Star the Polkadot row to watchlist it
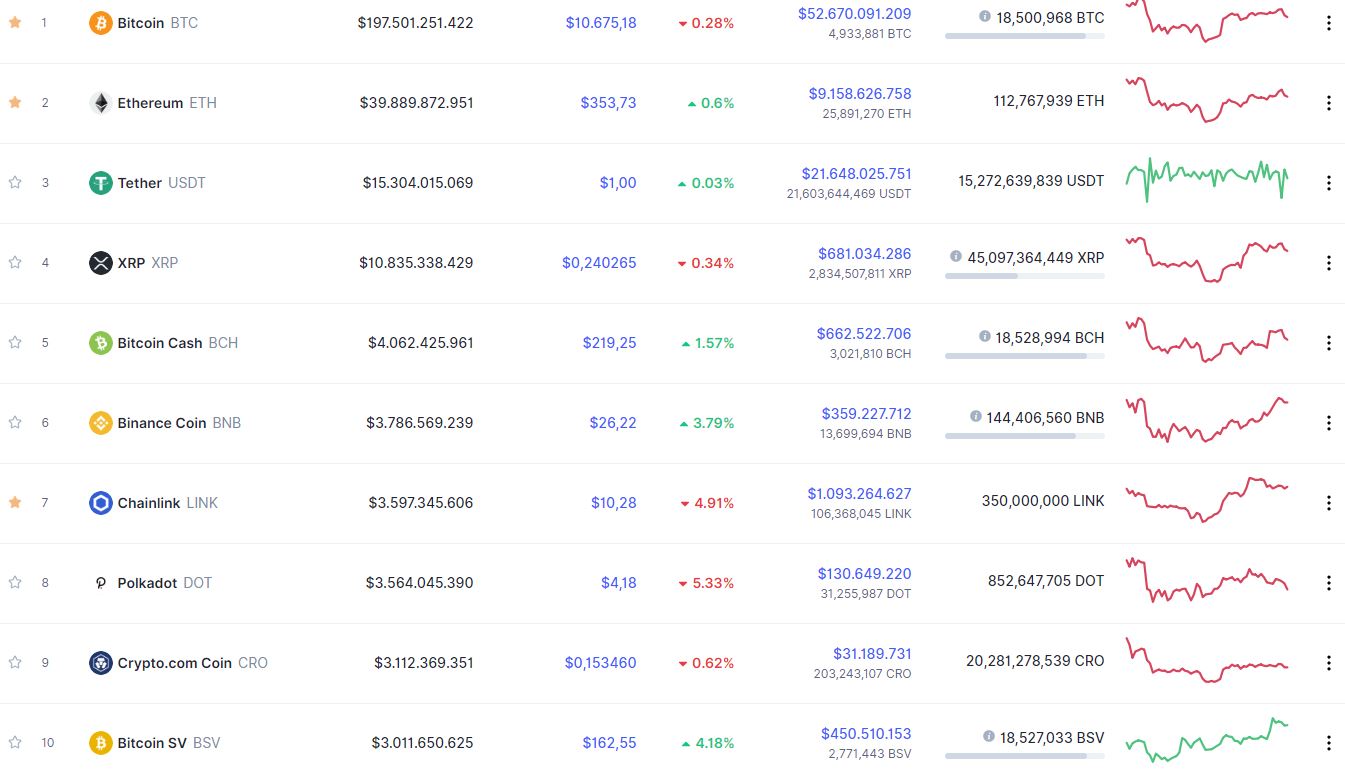The height and width of the screenshot is (771, 1345). click(14, 582)
